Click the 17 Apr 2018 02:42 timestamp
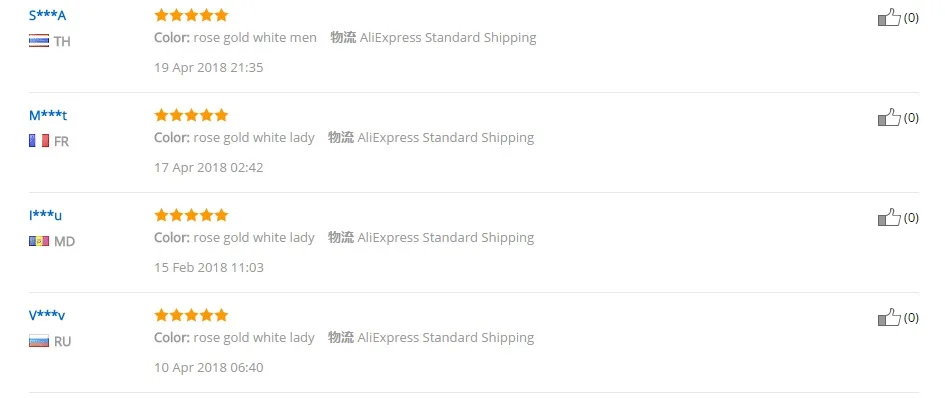Viewport: 945px width, 398px height. tap(209, 168)
